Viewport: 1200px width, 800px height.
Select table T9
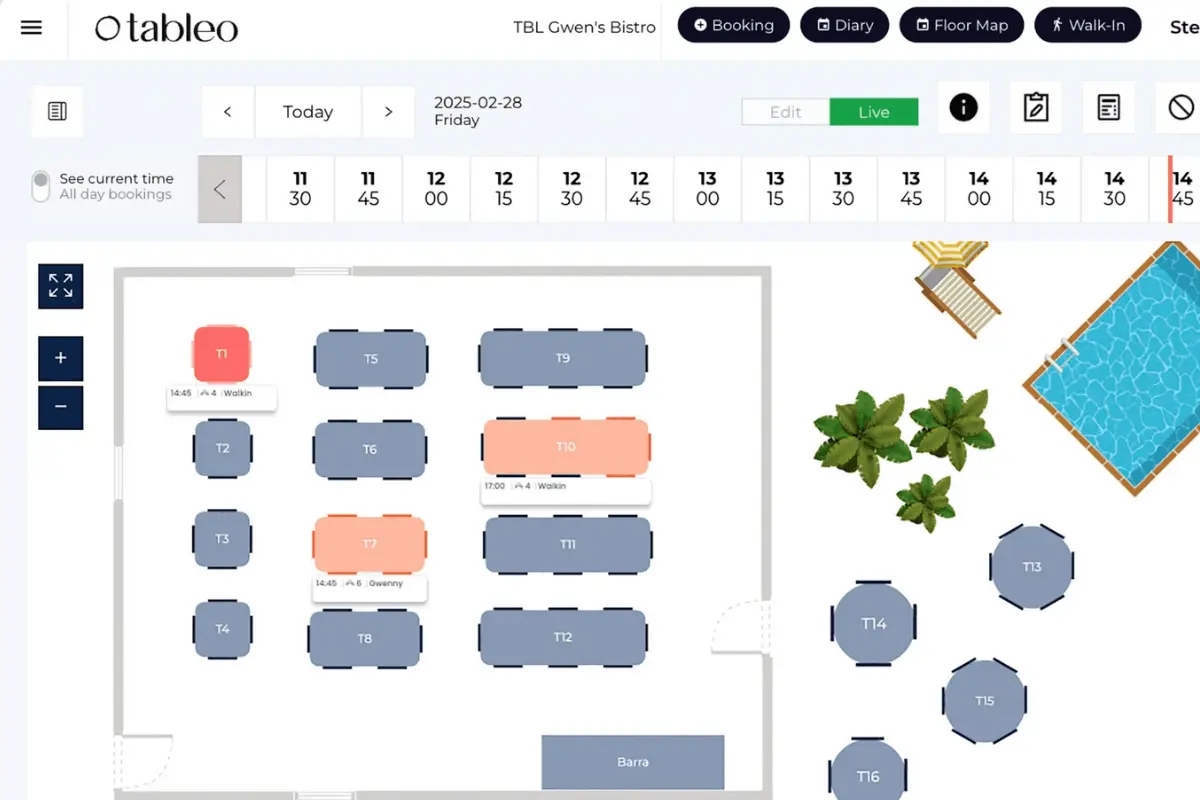563,358
